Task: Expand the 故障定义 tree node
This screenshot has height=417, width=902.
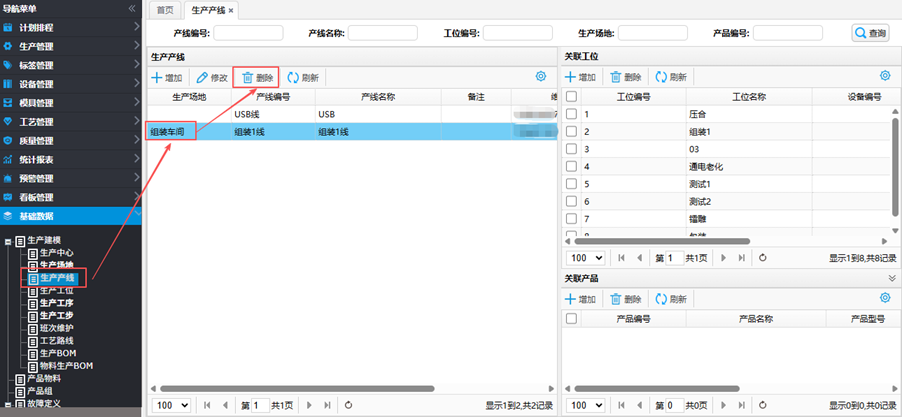Action: tap(8, 404)
